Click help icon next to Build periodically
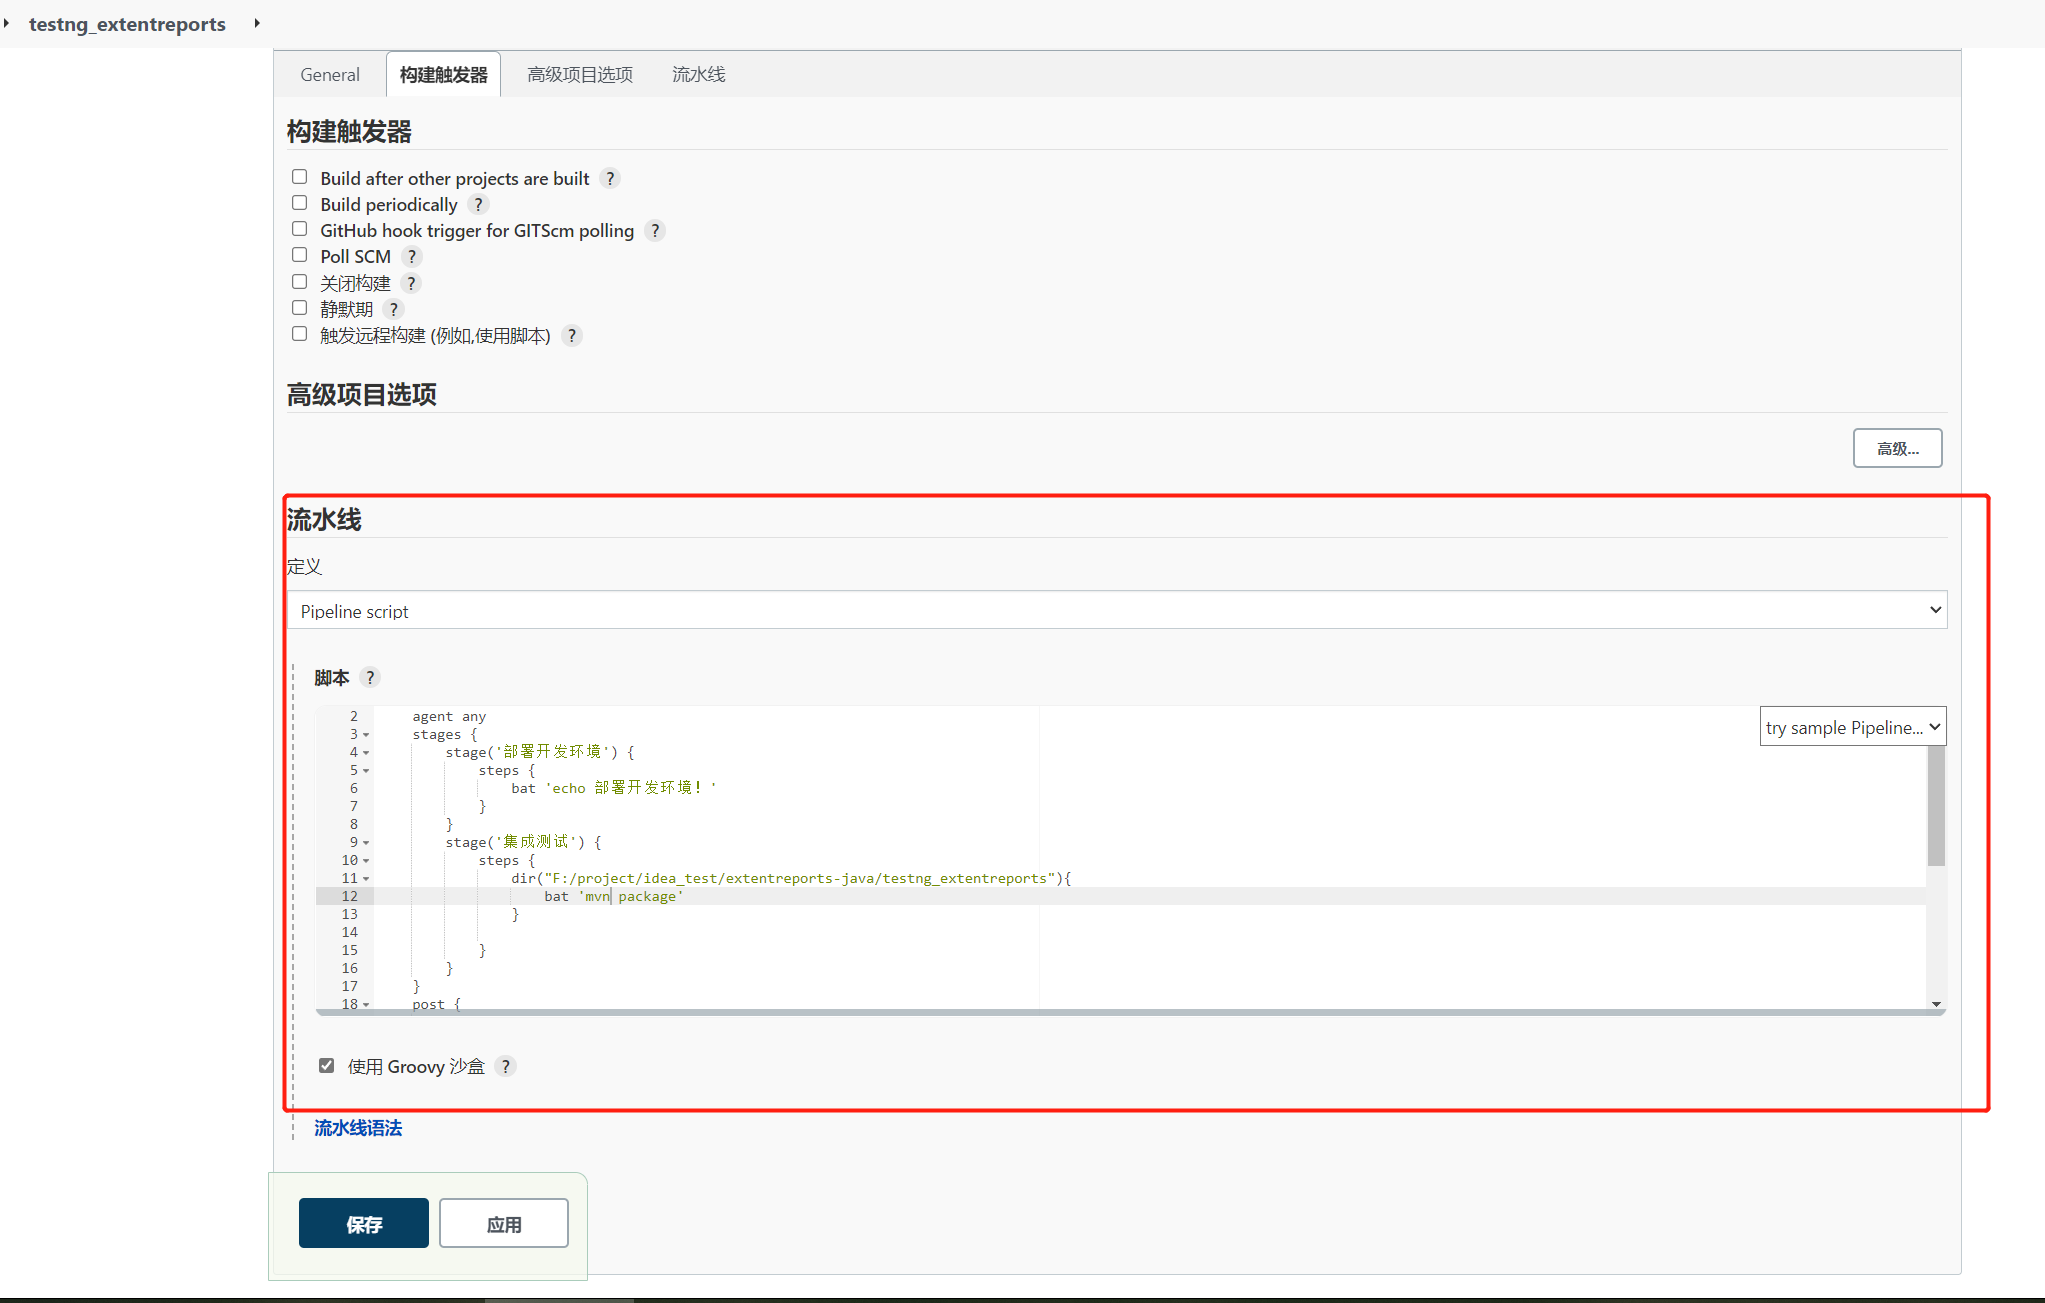This screenshot has width=2045, height=1303. (478, 204)
